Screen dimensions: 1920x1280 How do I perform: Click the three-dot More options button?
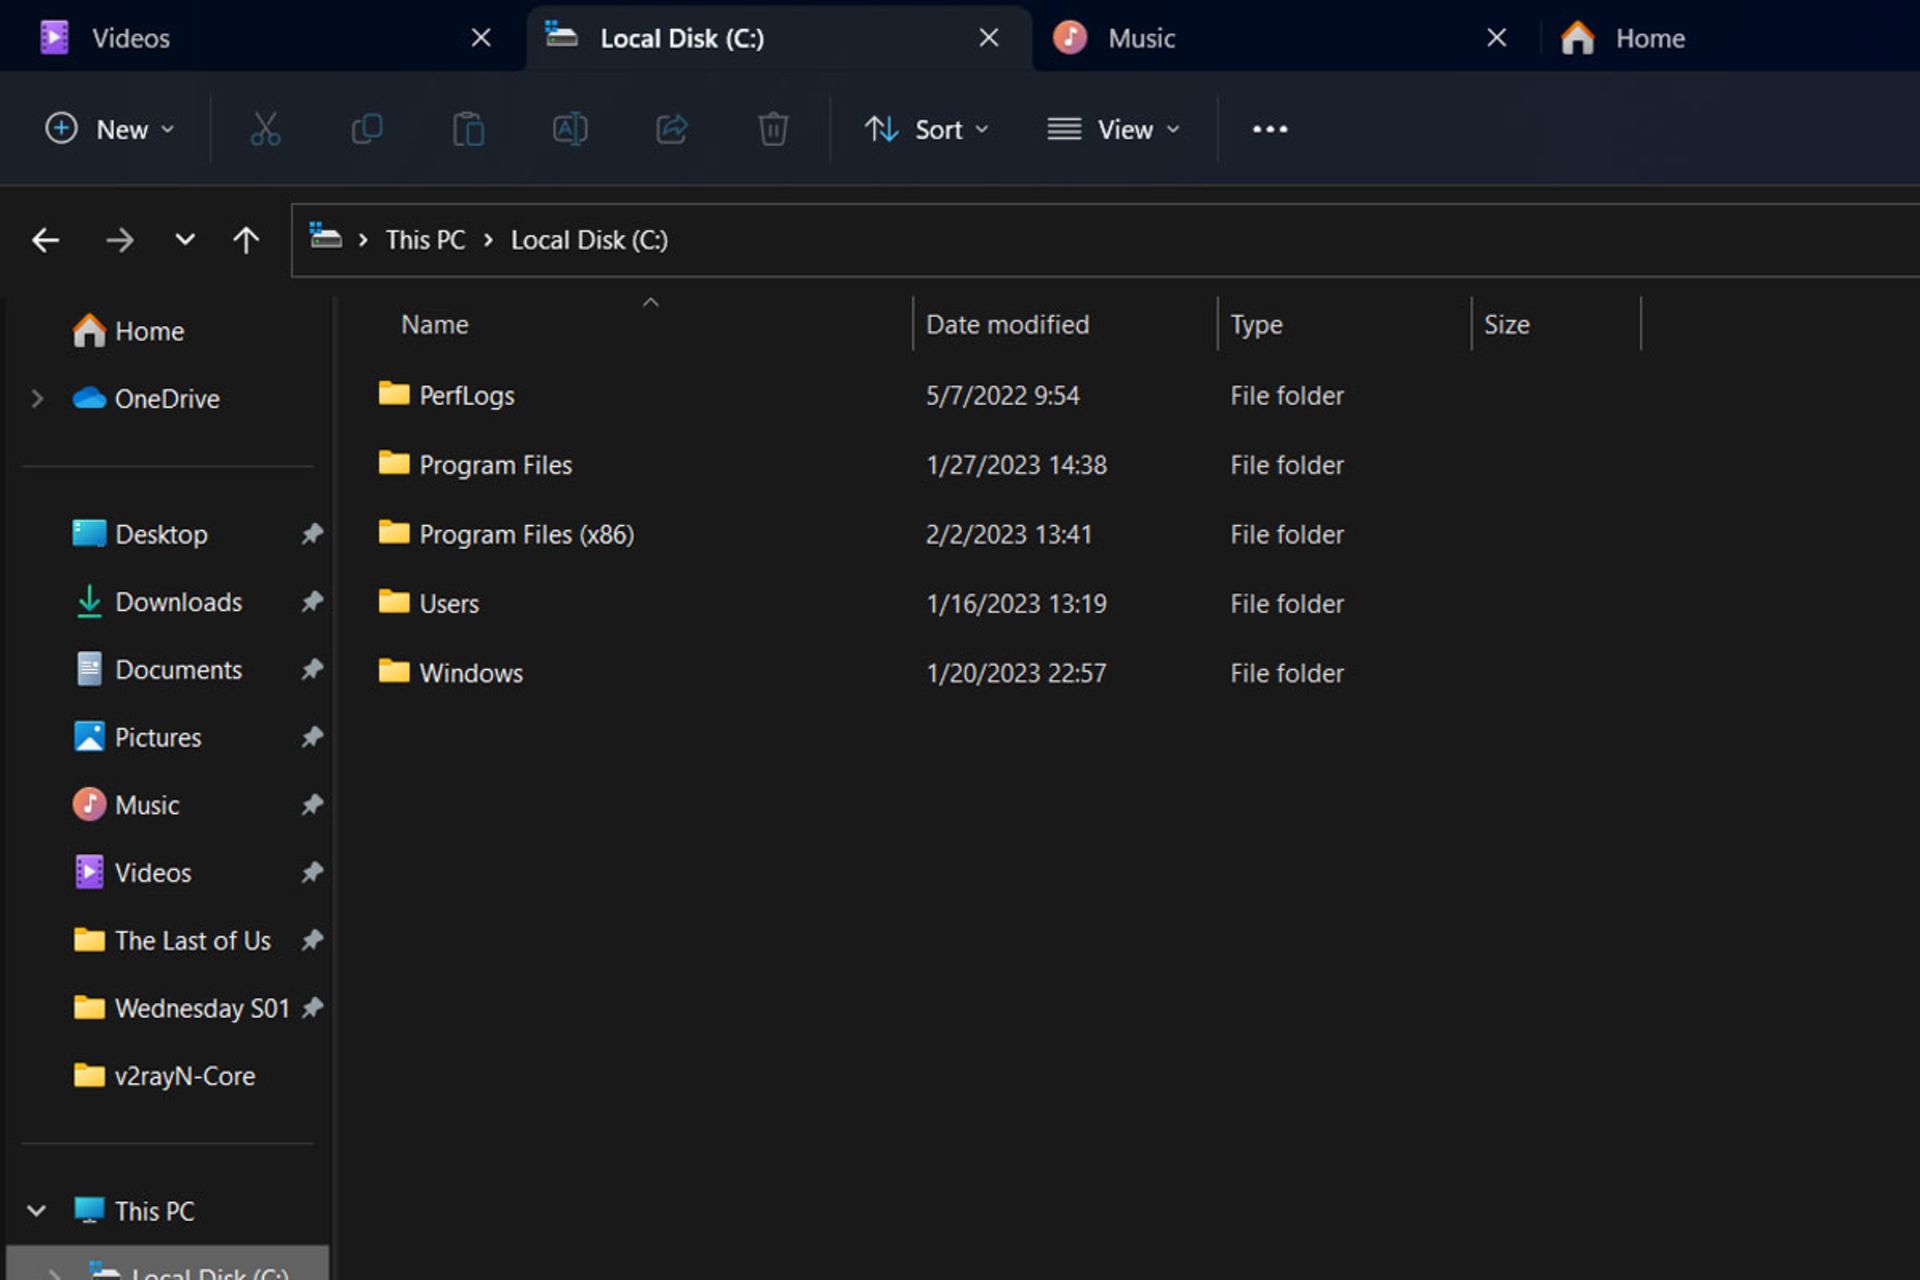click(1269, 129)
